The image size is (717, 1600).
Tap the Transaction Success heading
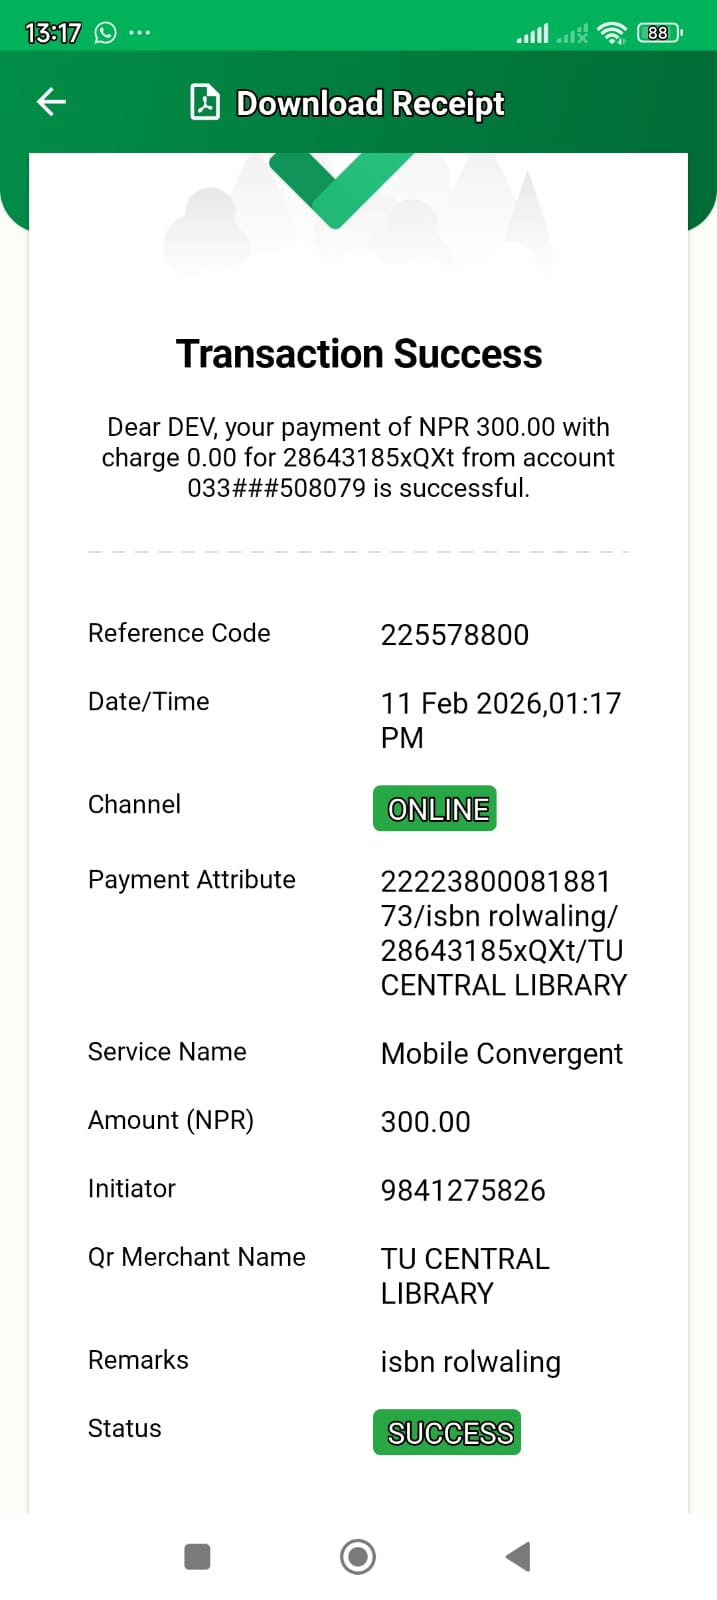(x=359, y=354)
